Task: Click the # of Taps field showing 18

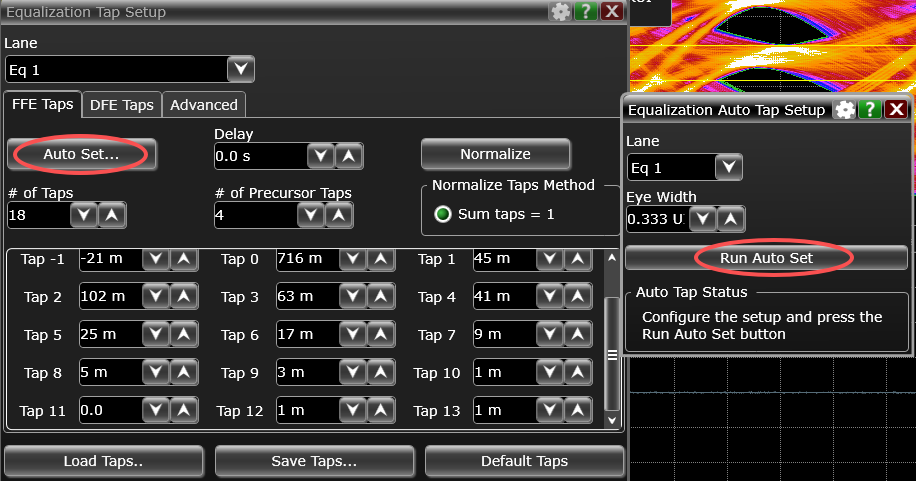Action: pos(39,215)
